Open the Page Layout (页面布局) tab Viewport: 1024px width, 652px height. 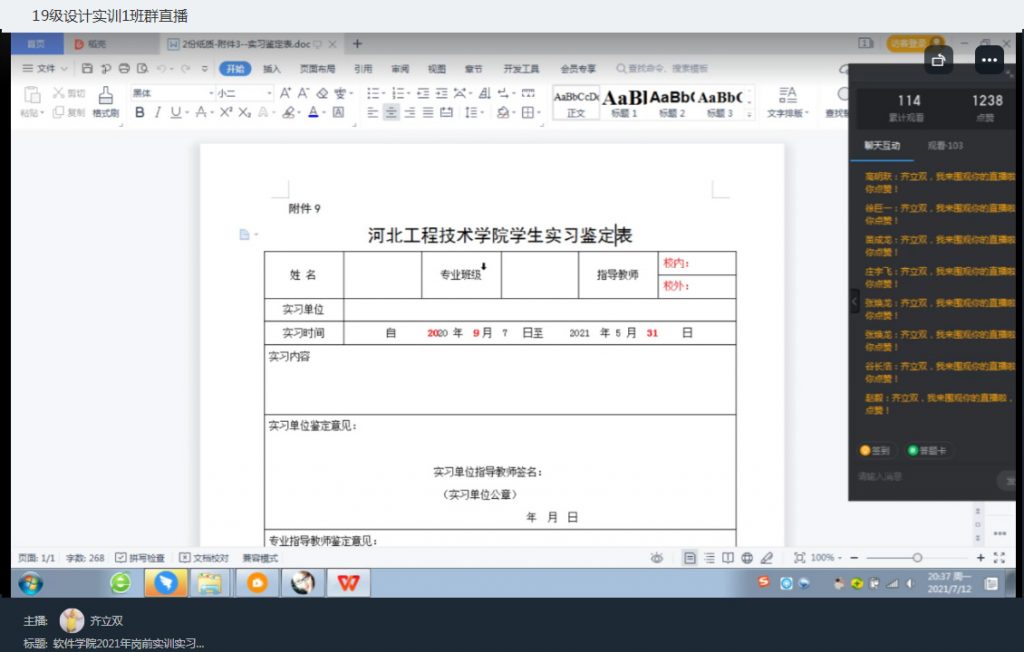point(317,69)
